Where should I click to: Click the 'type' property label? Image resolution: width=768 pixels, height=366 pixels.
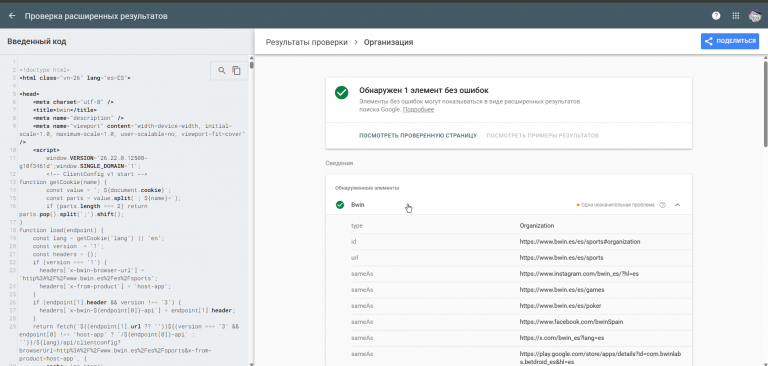(357, 226)
